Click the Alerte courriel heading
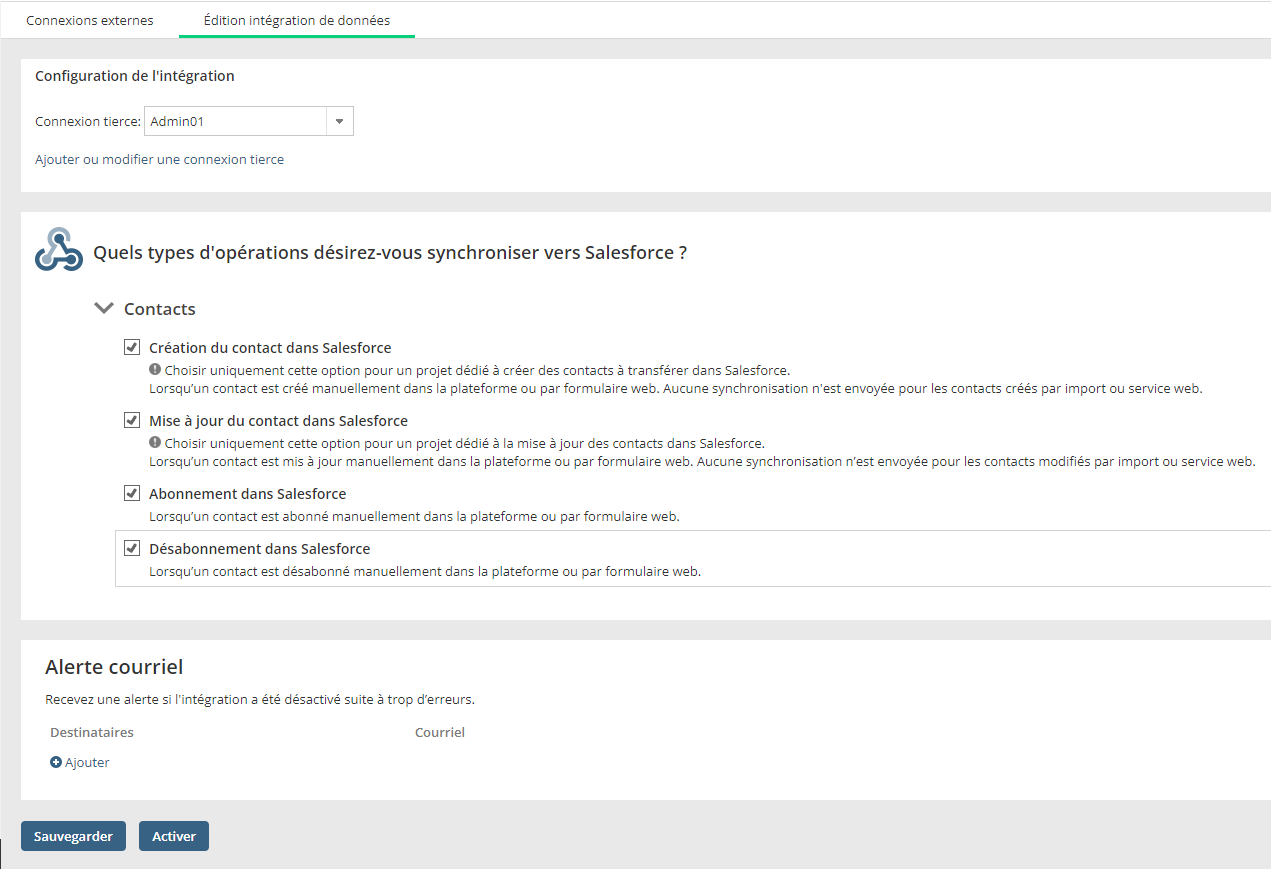1271x869 pixels. [114, 667]
